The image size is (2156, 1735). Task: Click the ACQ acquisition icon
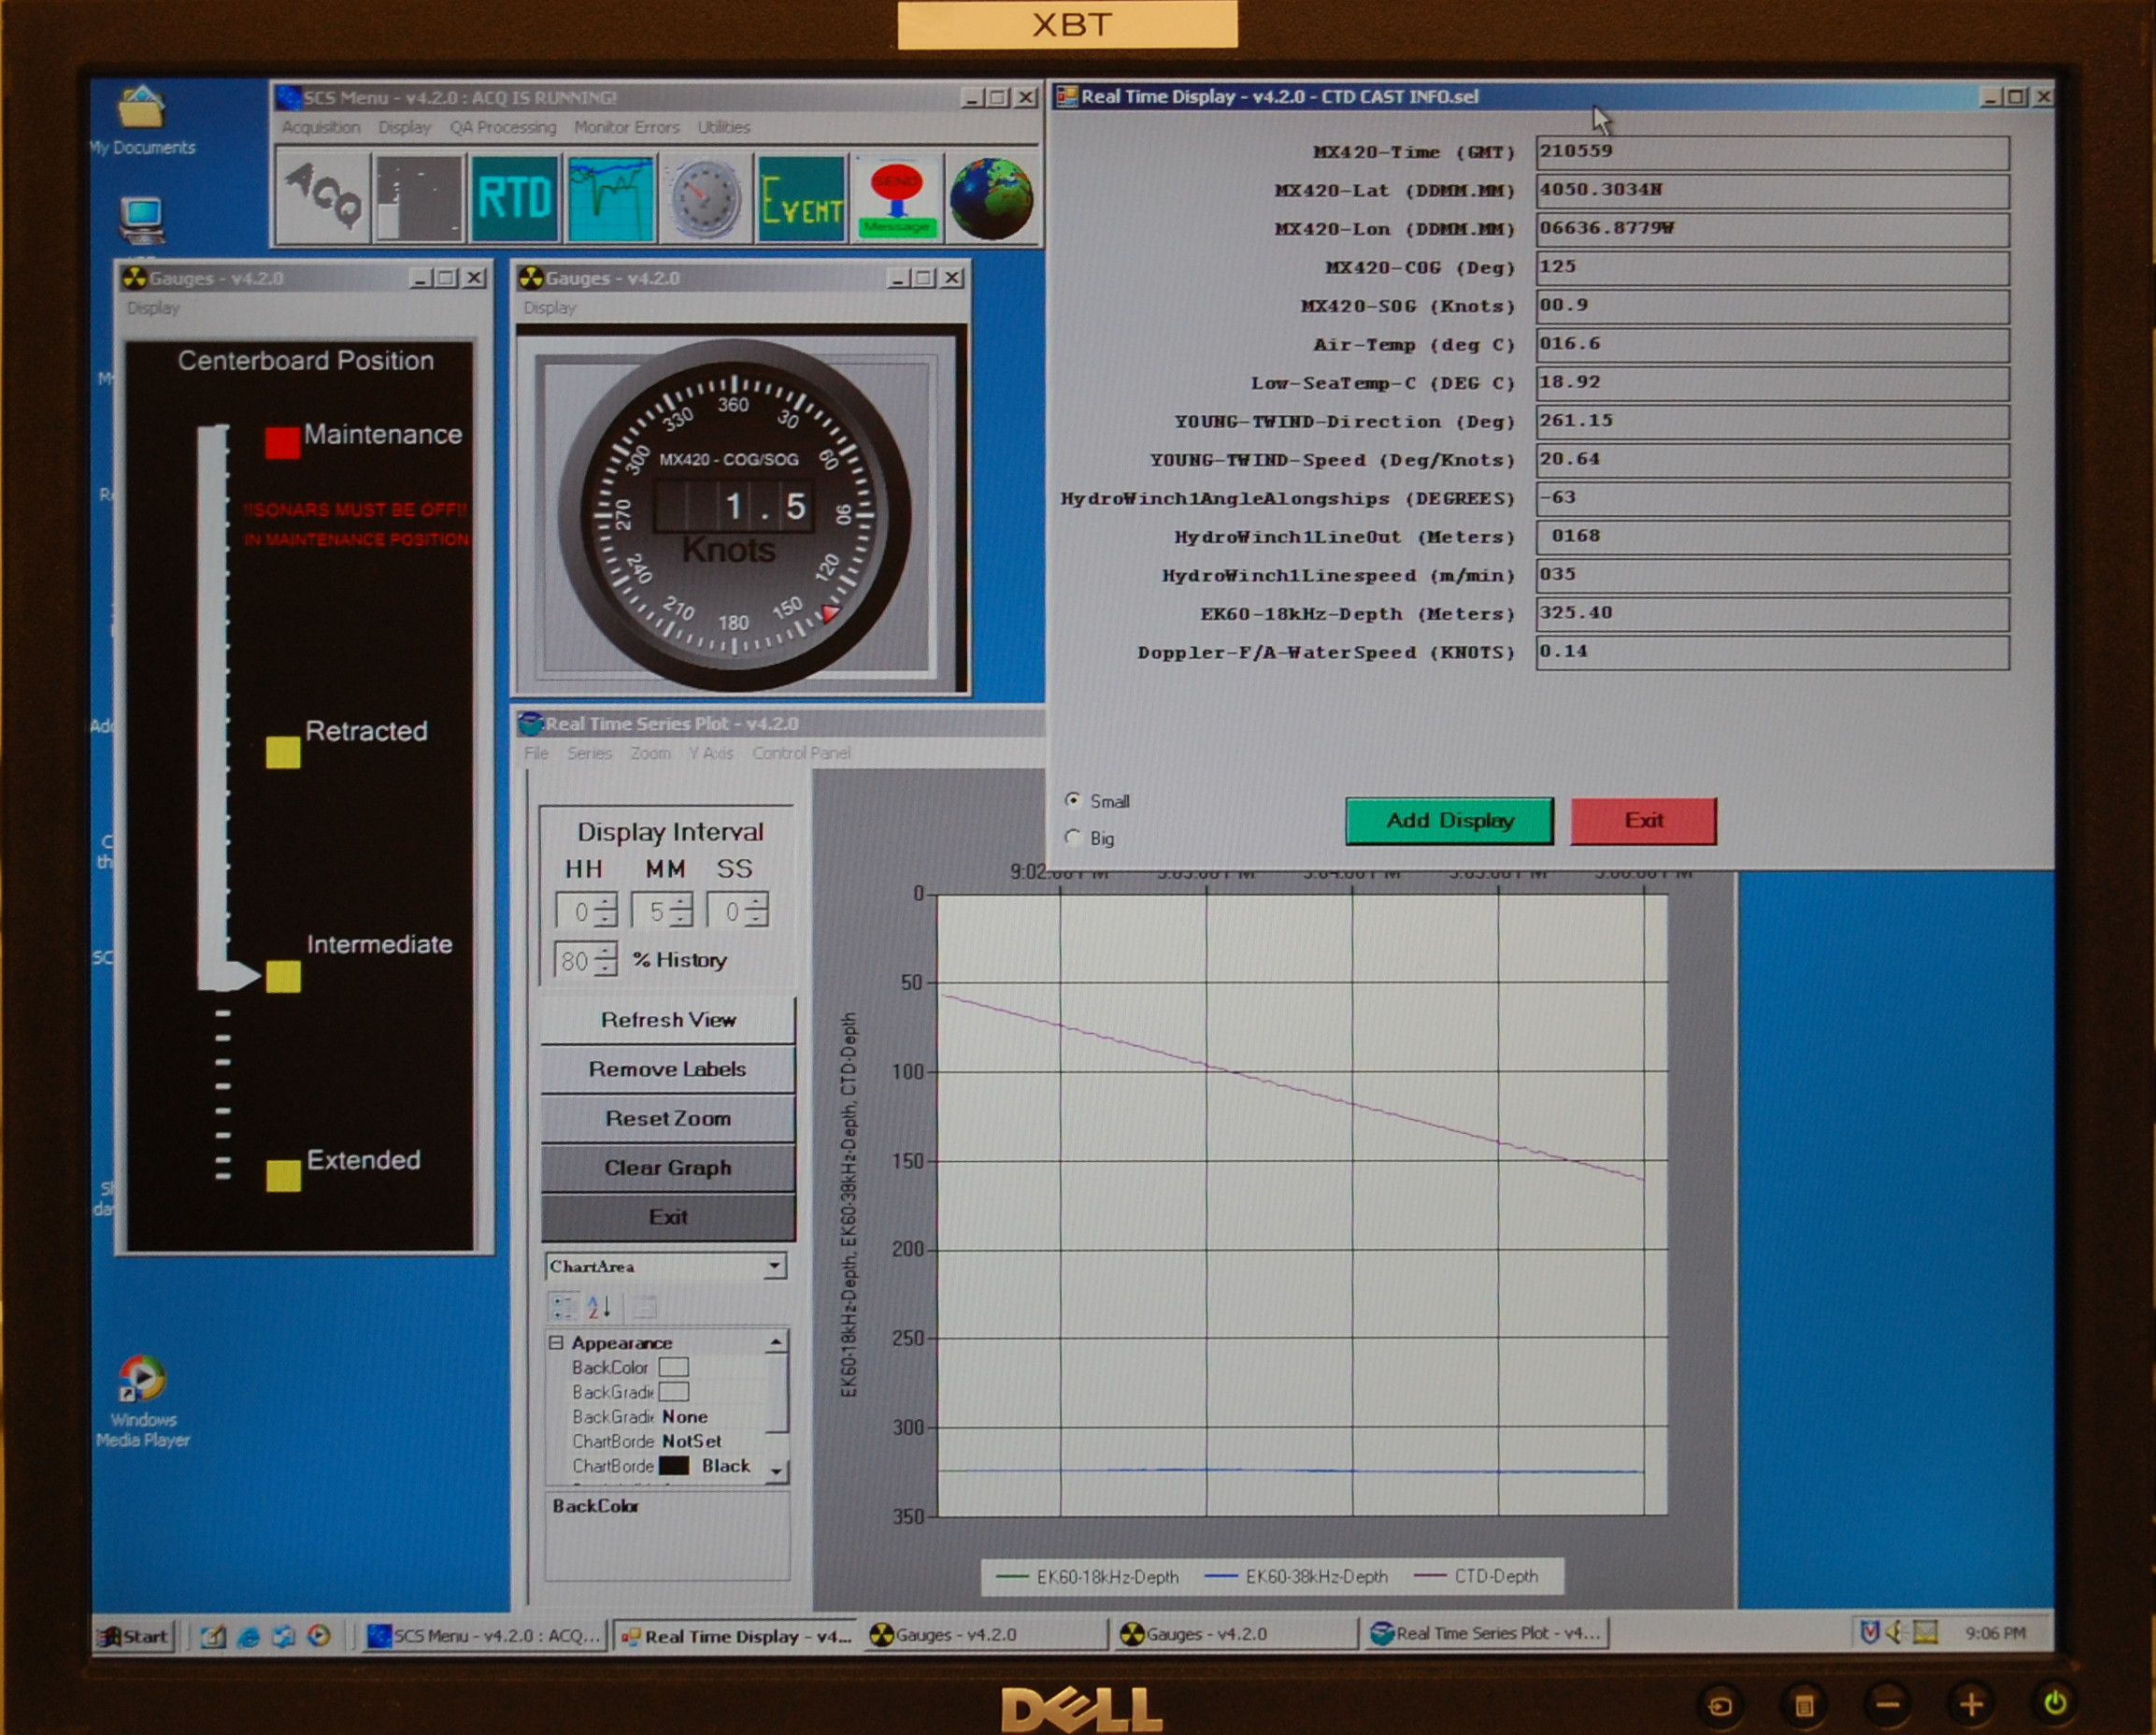[x=322, y=197]
